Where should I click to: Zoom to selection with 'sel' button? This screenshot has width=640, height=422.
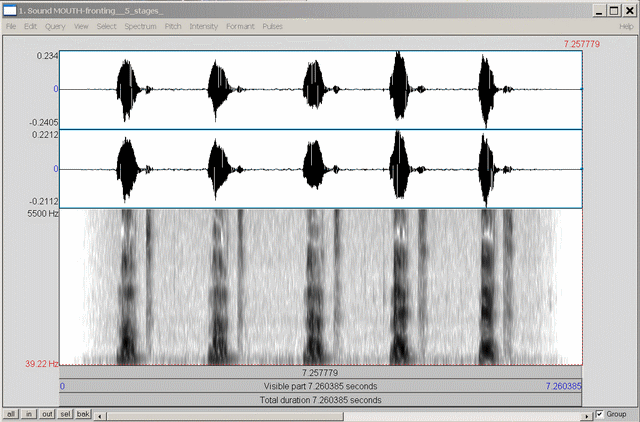point(65,414)
